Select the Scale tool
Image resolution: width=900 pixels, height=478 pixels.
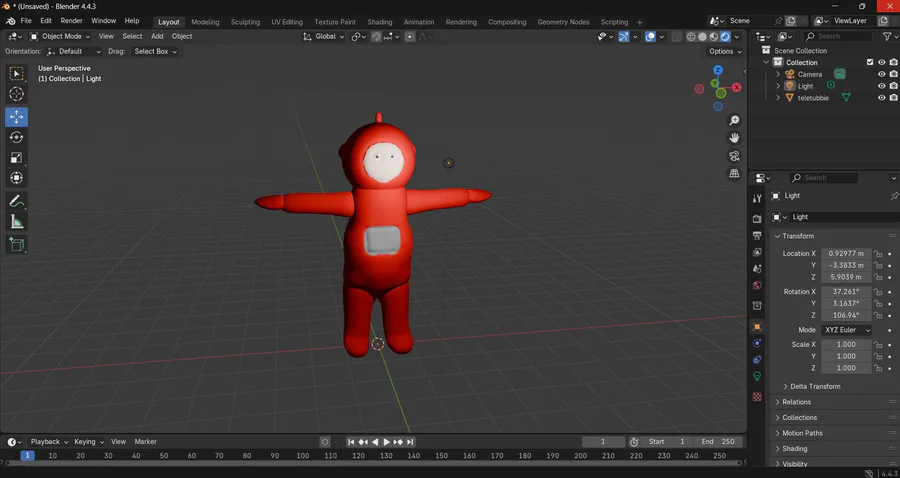[x=17, y=158]
